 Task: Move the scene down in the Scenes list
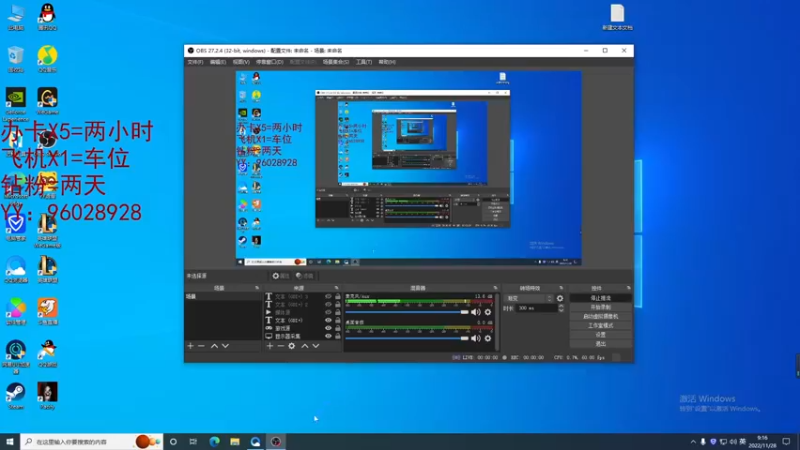[226, 346]
